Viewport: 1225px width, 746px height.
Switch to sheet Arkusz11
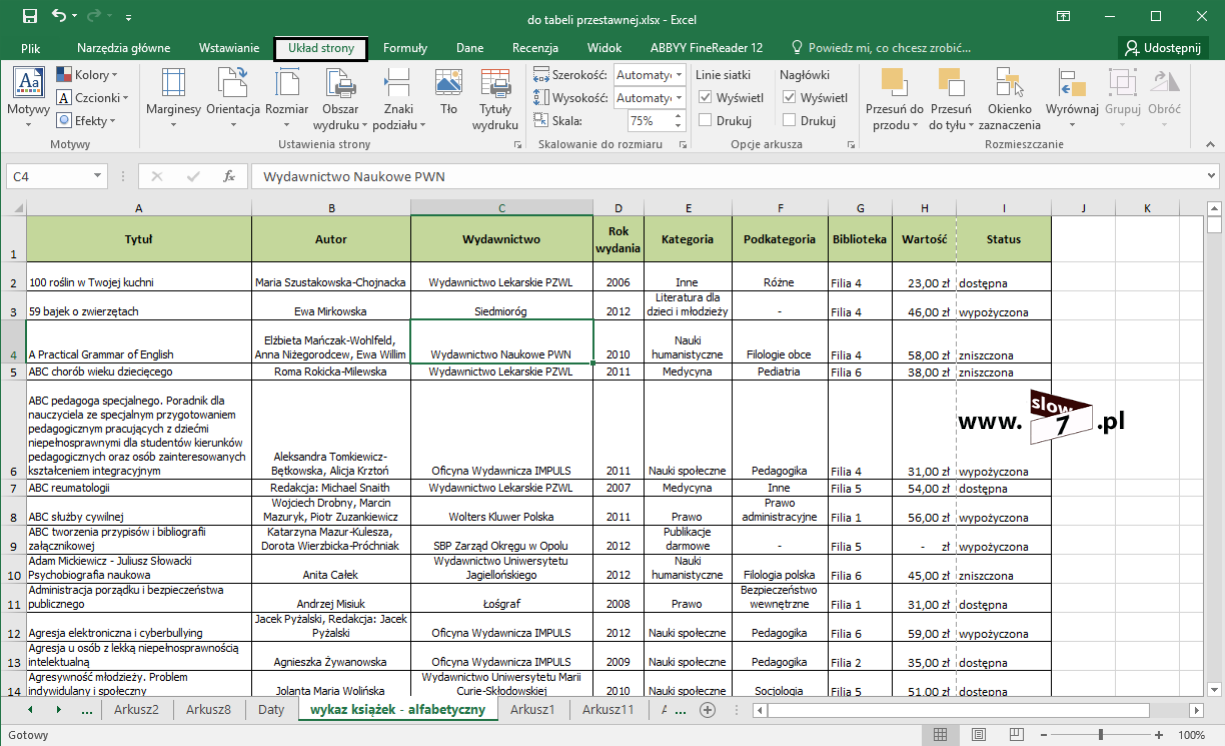click(608, 709)
